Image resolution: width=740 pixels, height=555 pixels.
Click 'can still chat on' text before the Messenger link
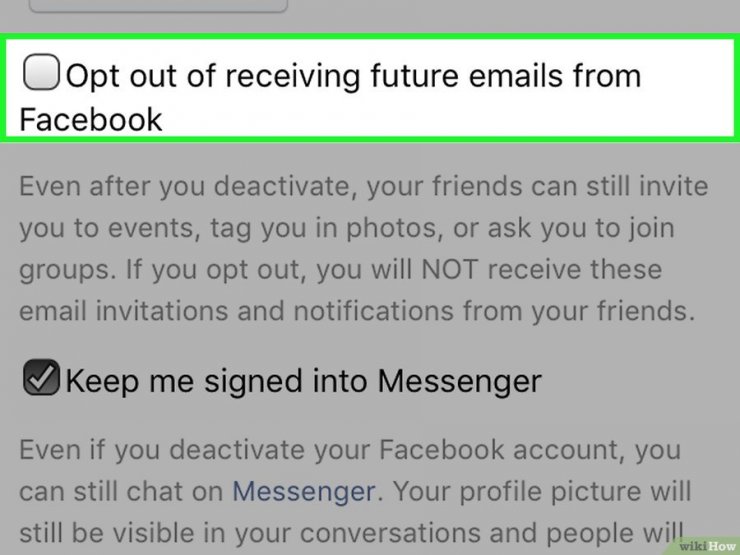[x=121, y=491]
